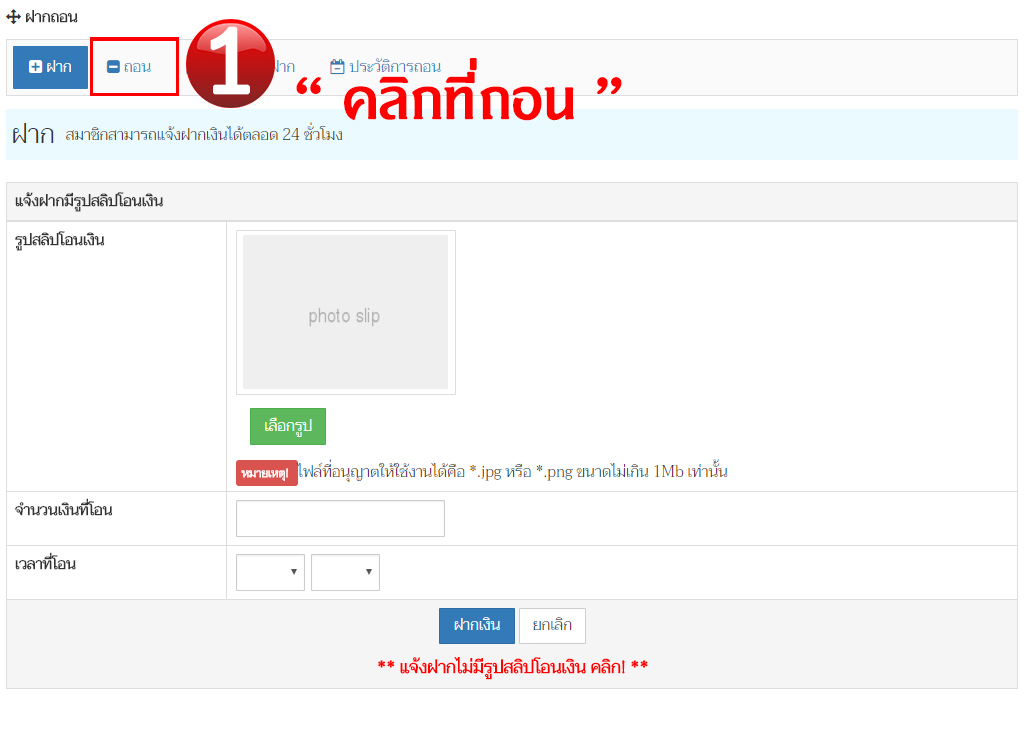The height and width of the screenshot is (733, 1025).
Task: Click the minus icon beside ถอน
Action: click(x=113, y=67)
